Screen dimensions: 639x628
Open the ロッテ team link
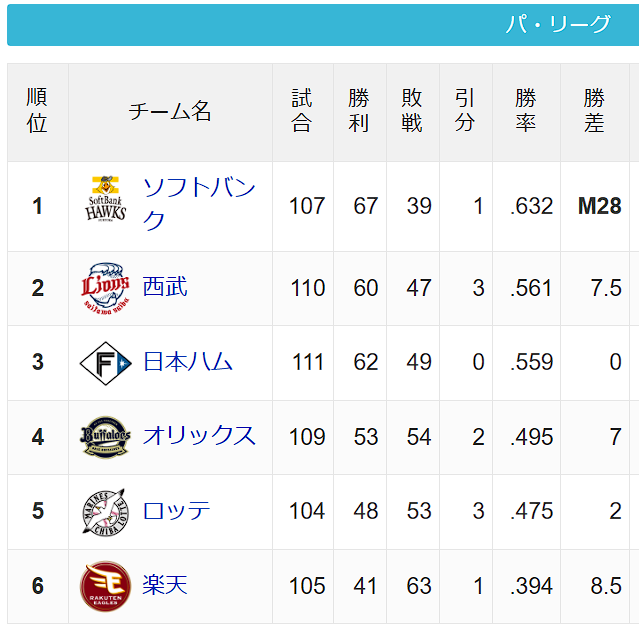point(176,510)
